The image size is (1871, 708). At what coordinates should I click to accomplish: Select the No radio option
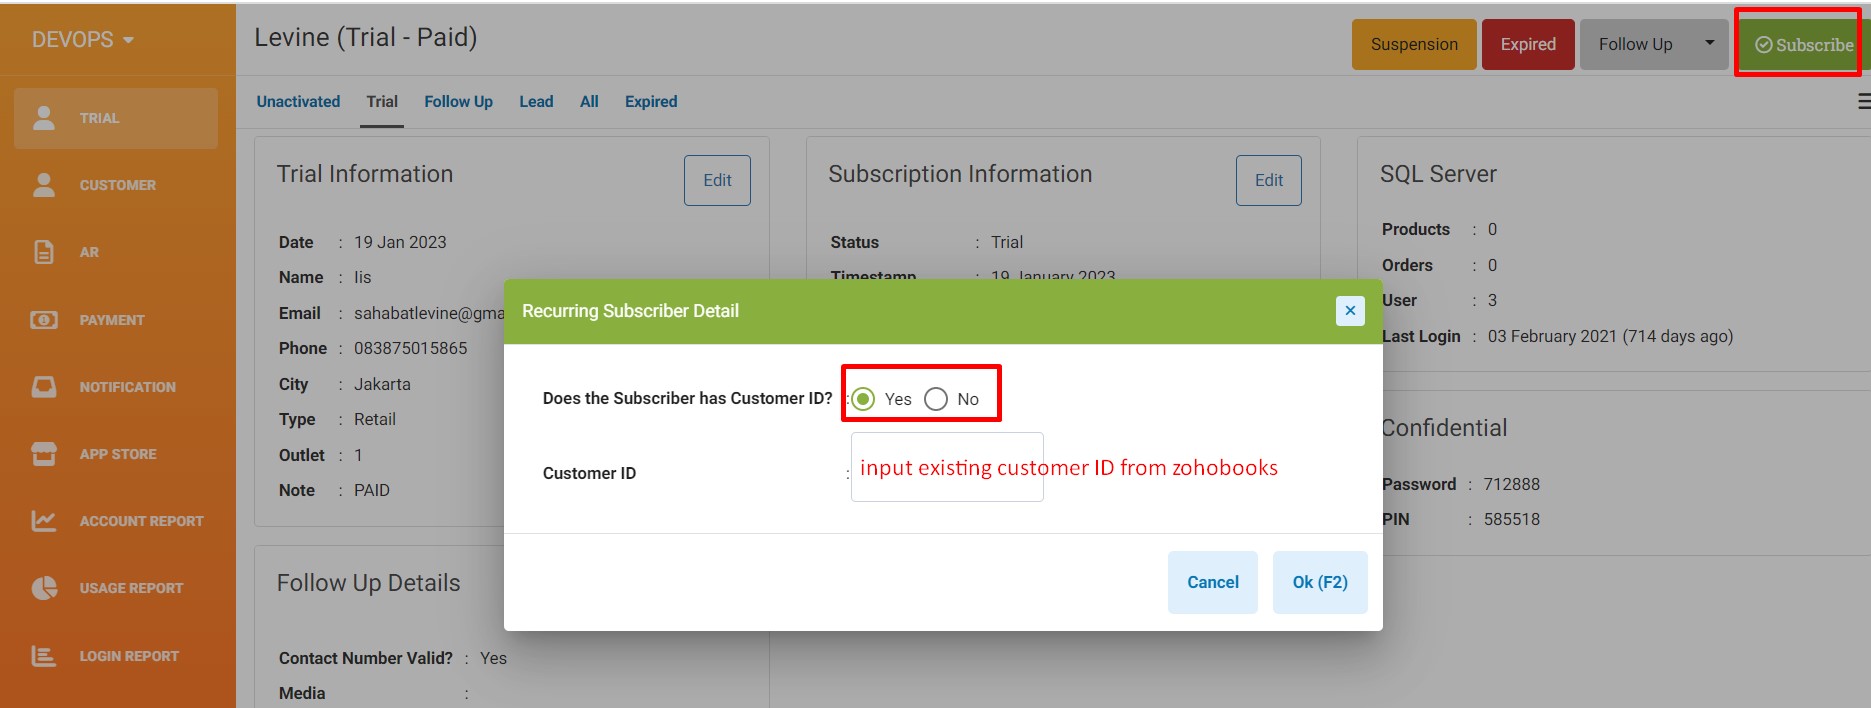(936, 399)
